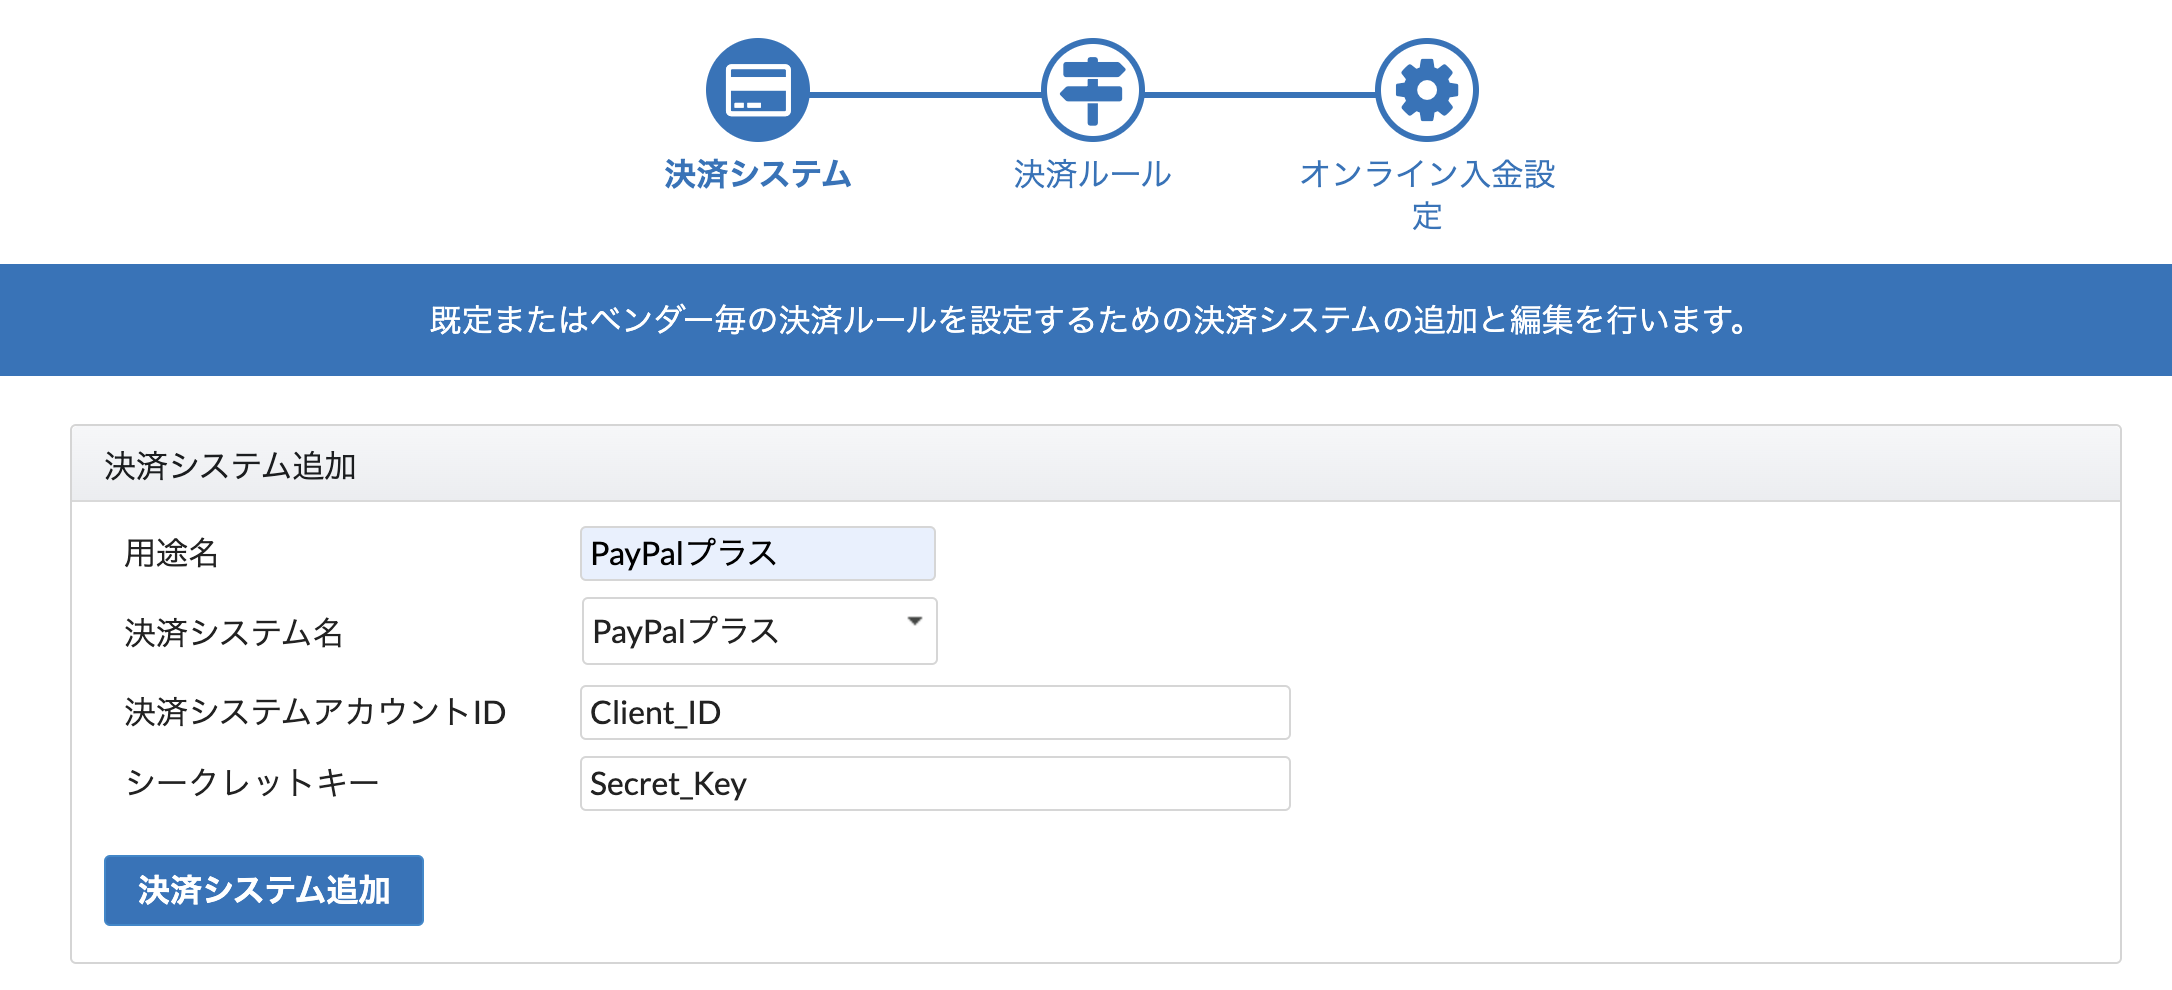Click the 用途名 field label

coord(171,553)
